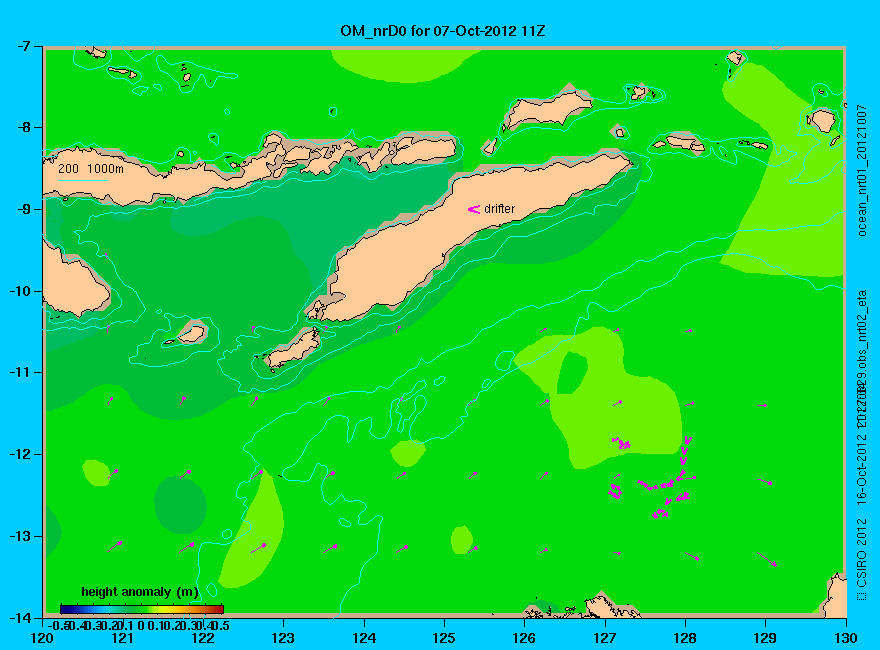Click longitude axis label 121
The image size is (880, 650).
122,638
